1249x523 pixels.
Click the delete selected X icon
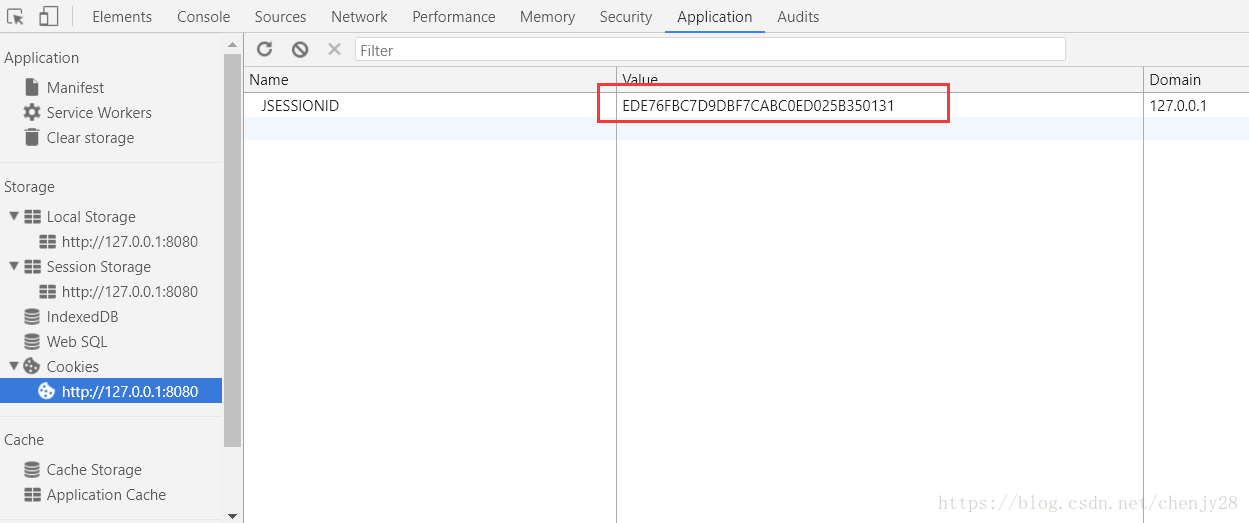point(334,49)
